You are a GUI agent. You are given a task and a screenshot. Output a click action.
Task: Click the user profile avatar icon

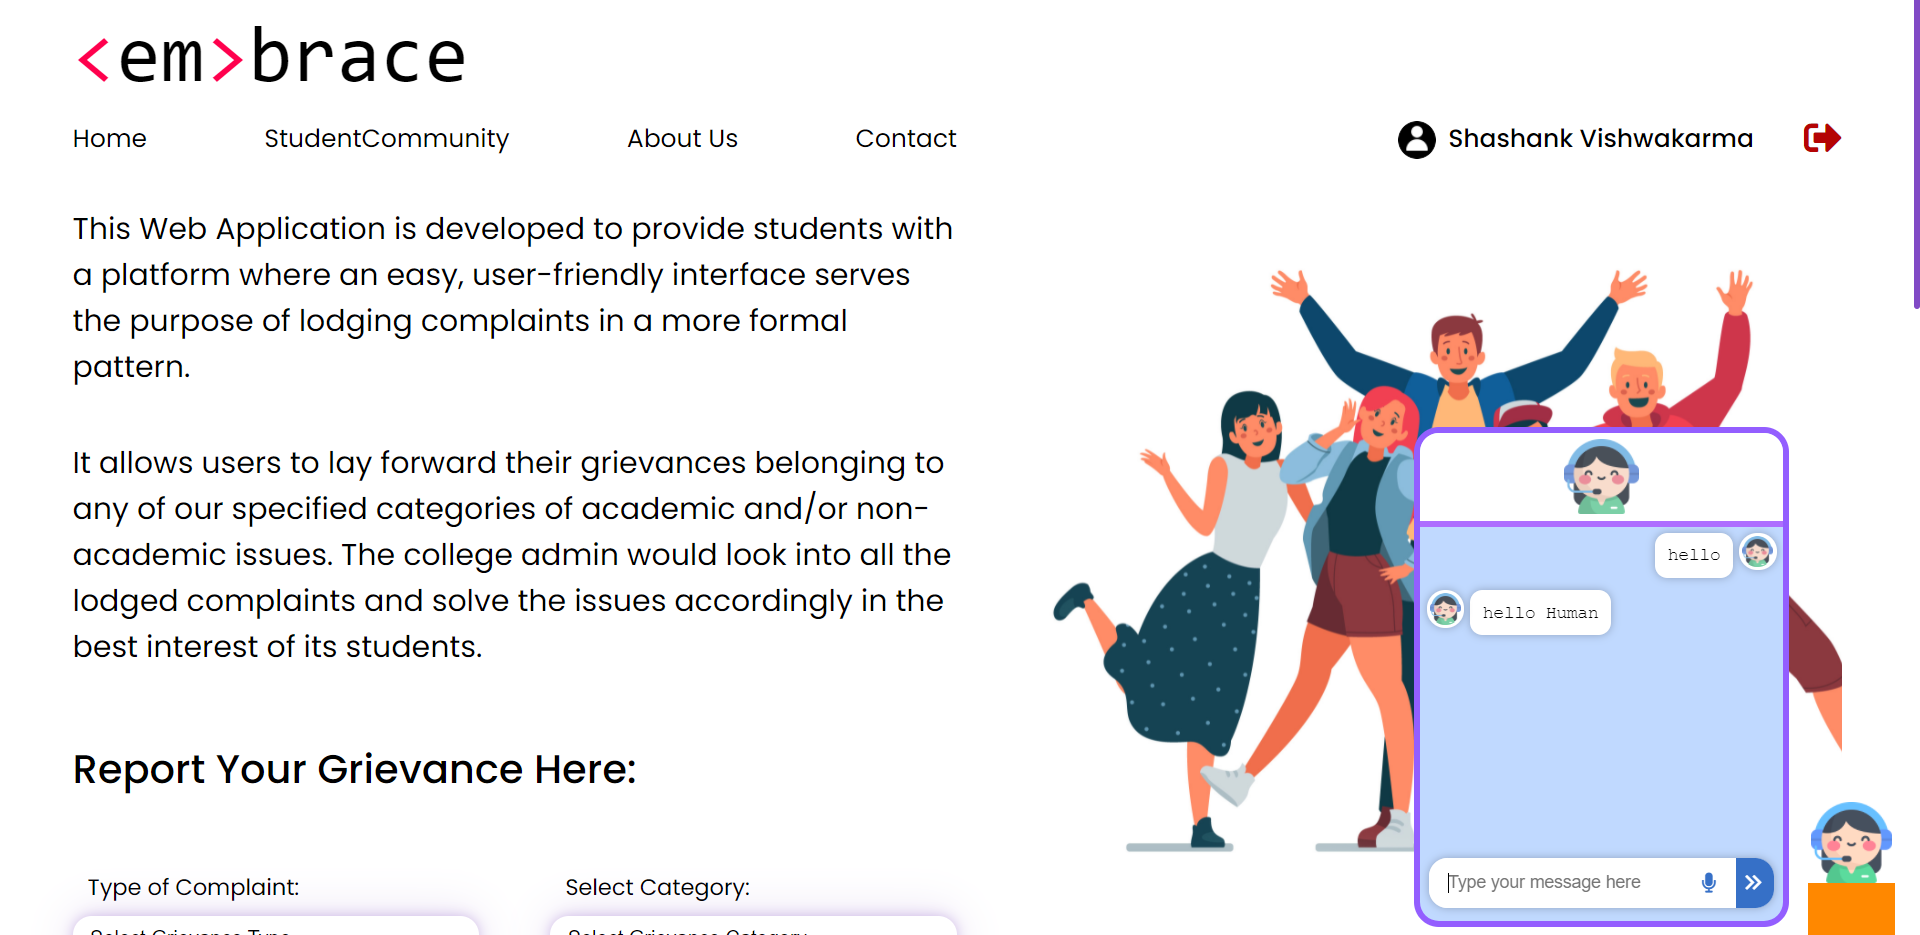coord(1416,139)
